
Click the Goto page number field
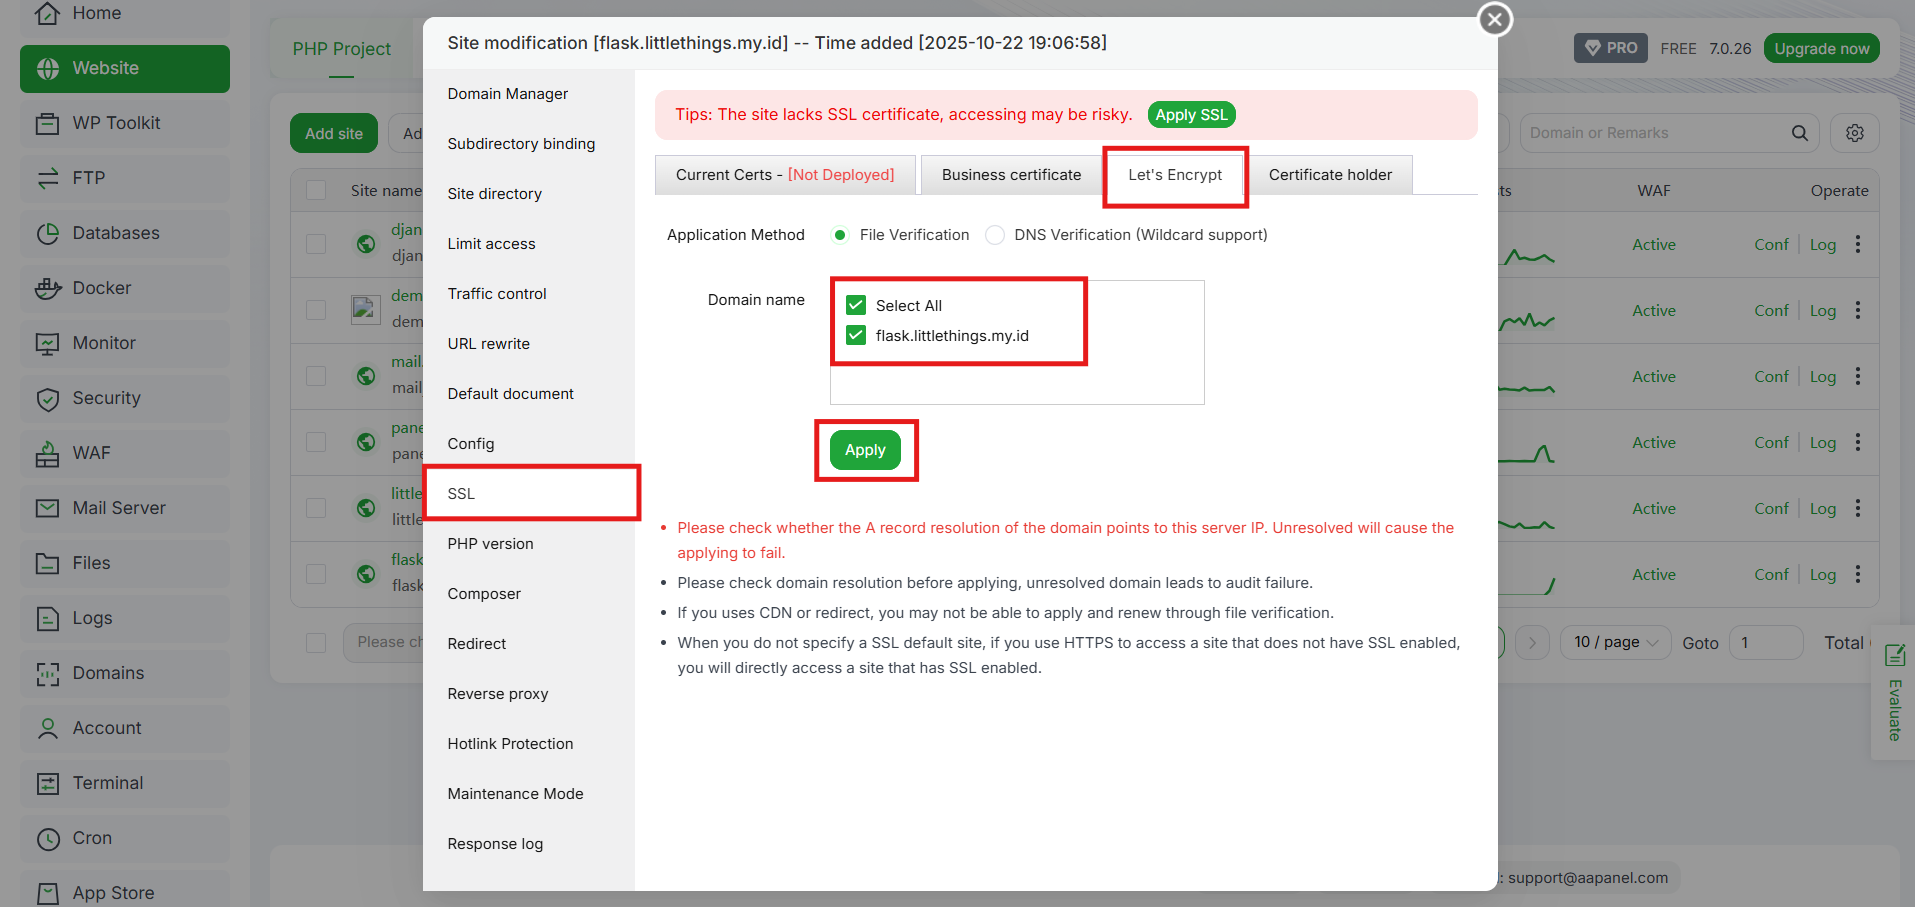click(x=1765, y=642)
